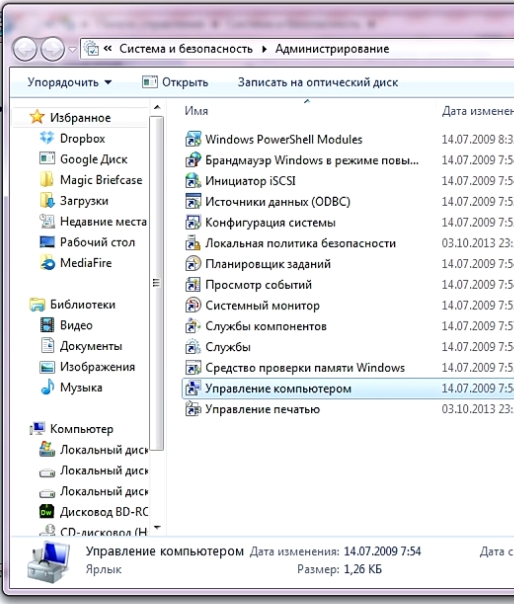Click the Музыка note icon

47,387
